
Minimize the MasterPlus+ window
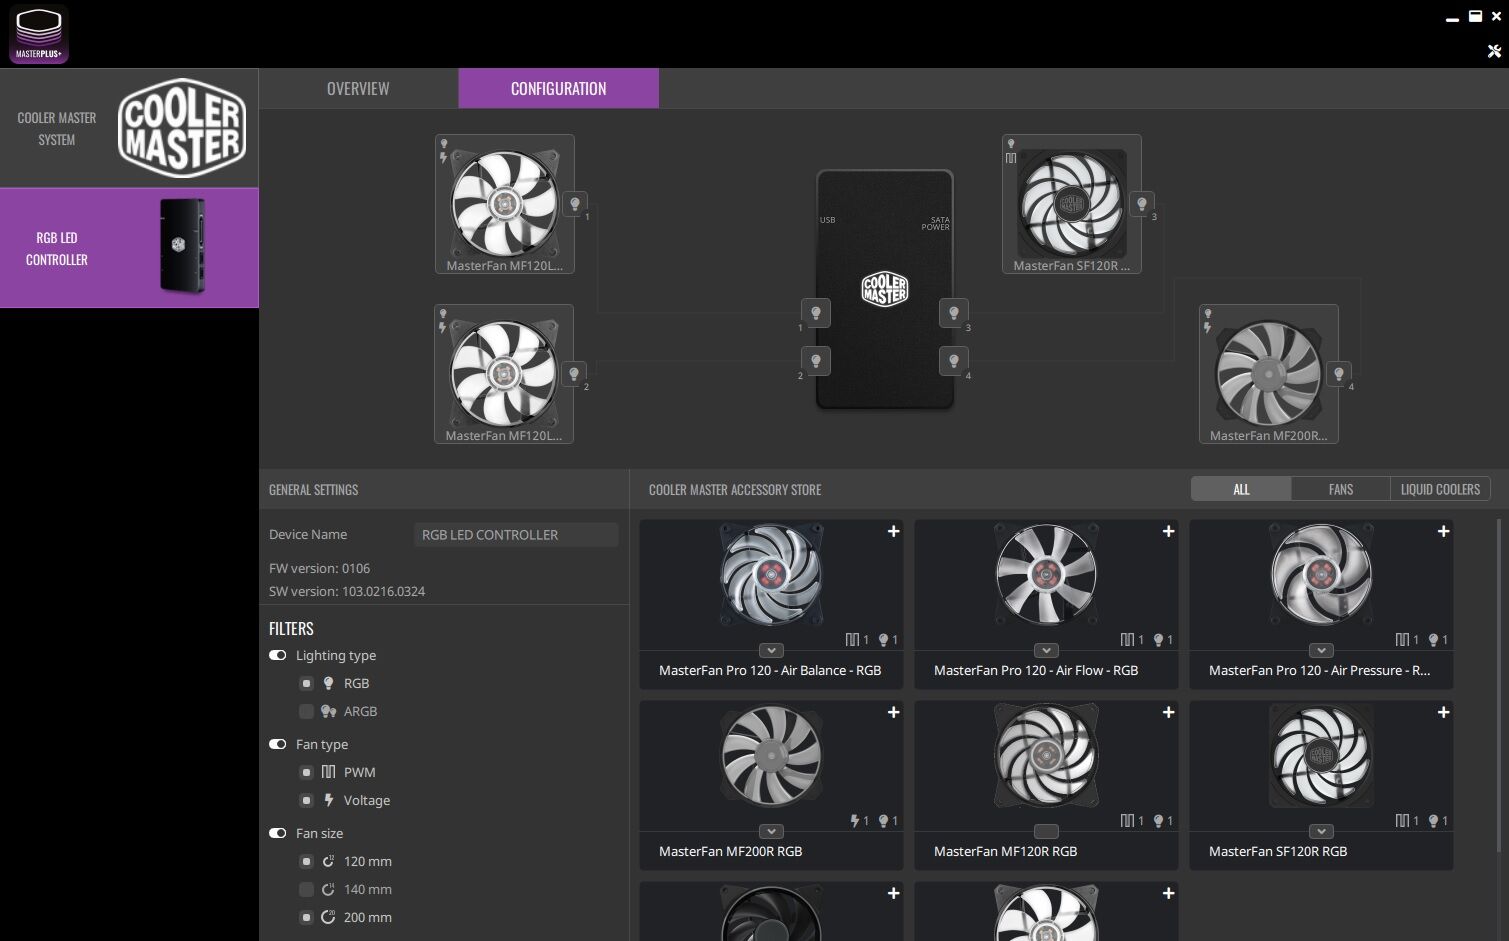click(x=1452, y=18)
